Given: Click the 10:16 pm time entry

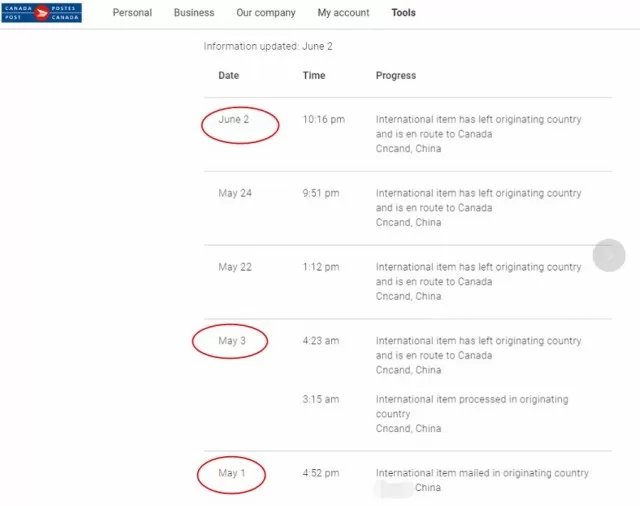Looking at the screenshot, I should coord(324,120).
